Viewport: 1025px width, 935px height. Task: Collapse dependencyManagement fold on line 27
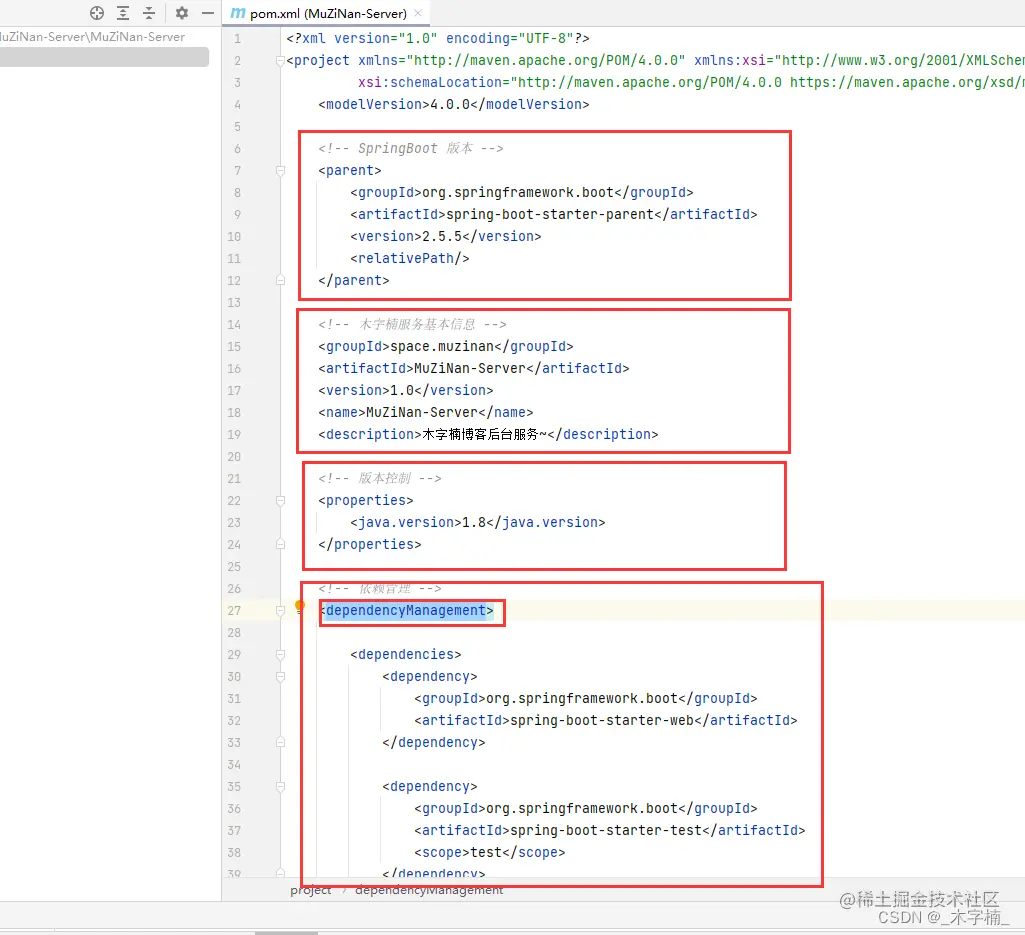coord(280,611)
